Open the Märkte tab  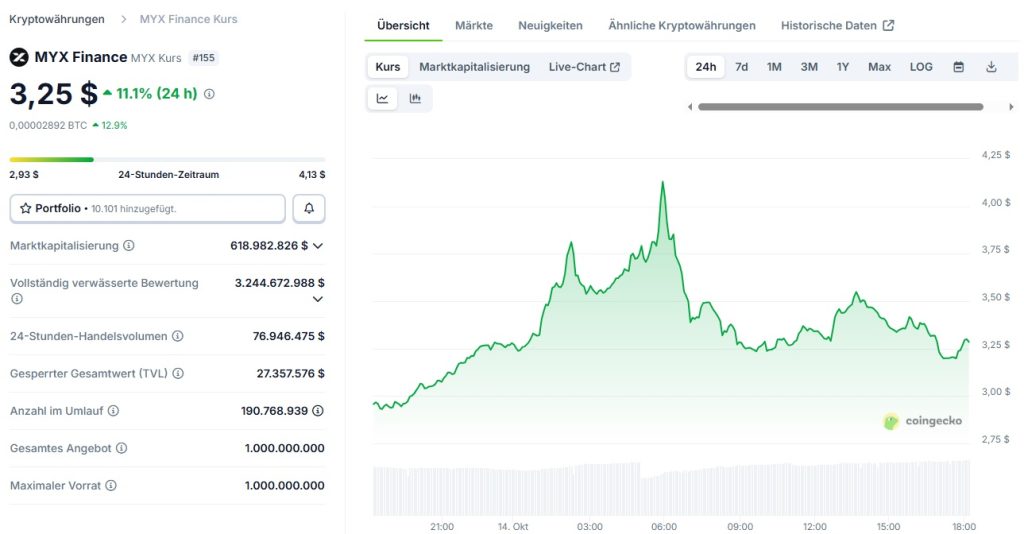(473, 25)
